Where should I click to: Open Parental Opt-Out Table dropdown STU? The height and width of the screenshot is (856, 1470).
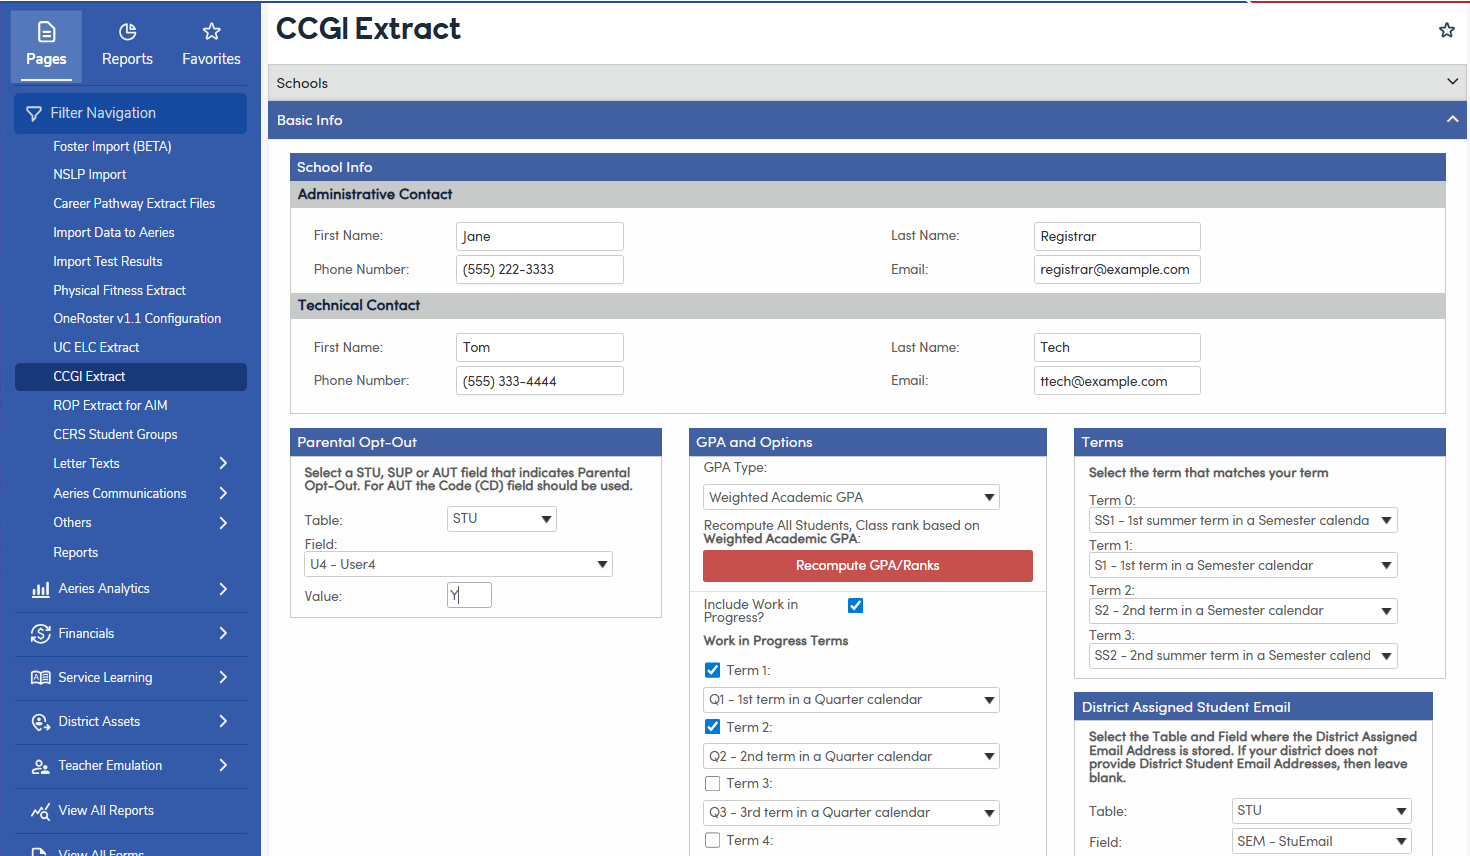point(501,518)
